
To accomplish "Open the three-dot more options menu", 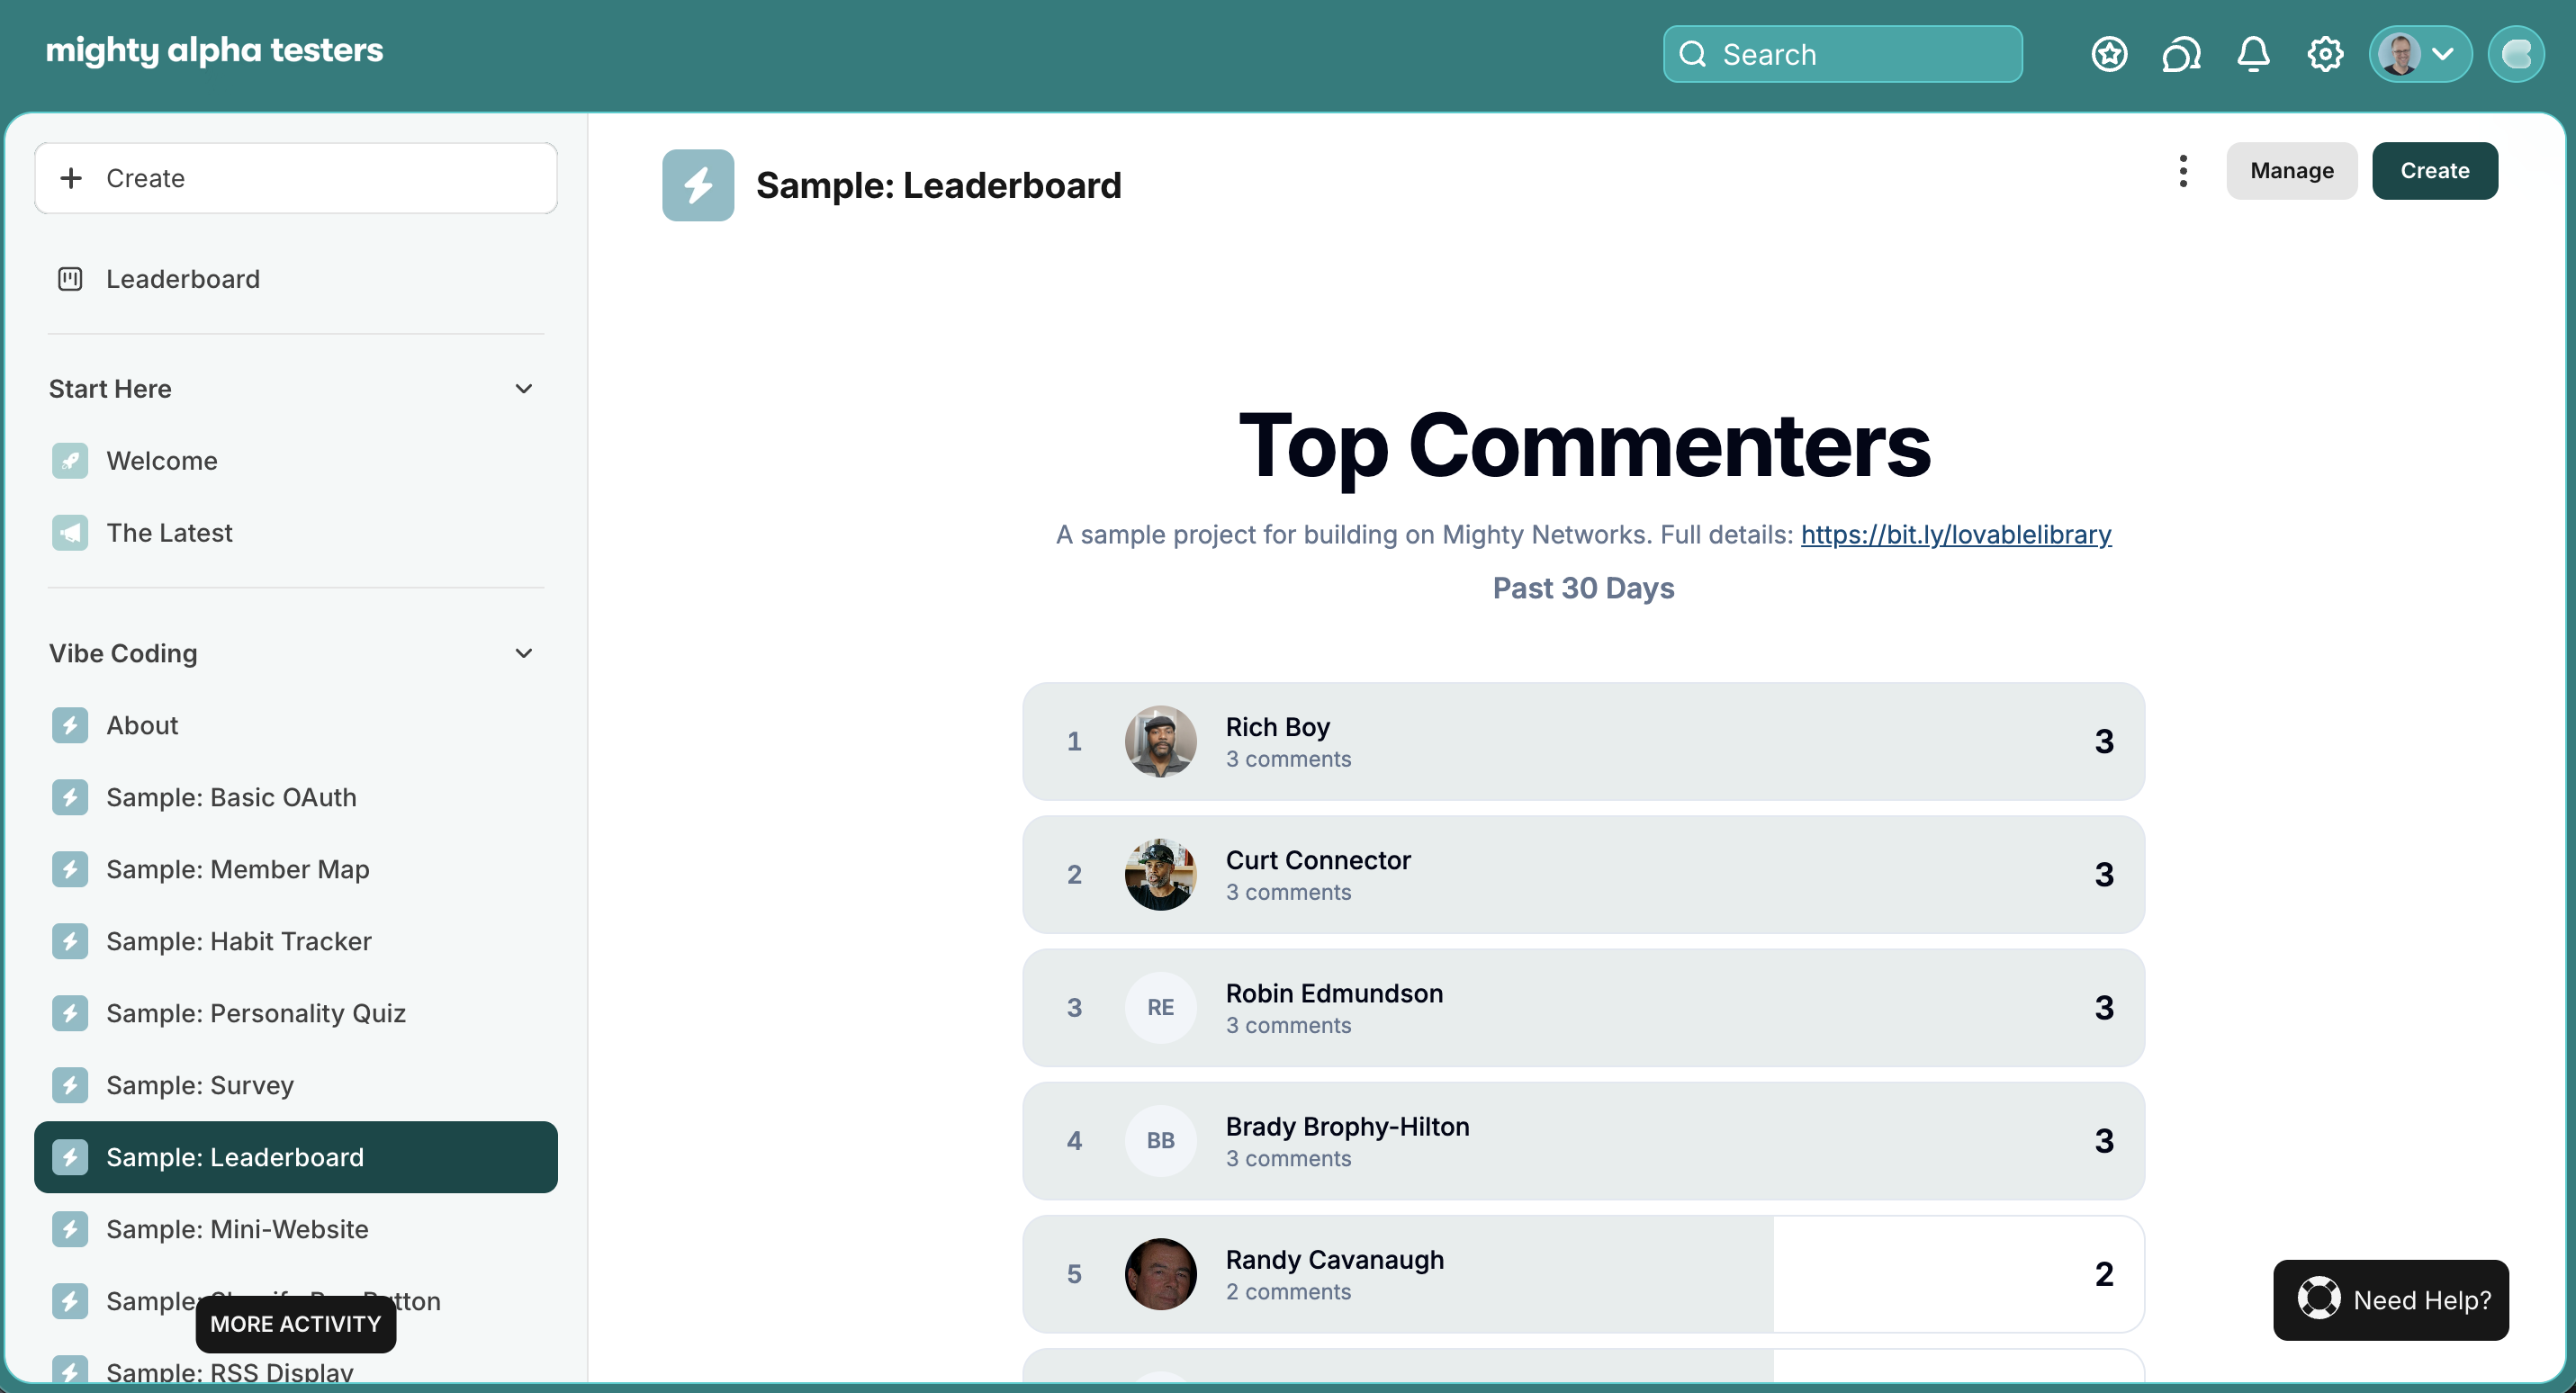I will pyautogui.click(x=2183, y=171).
